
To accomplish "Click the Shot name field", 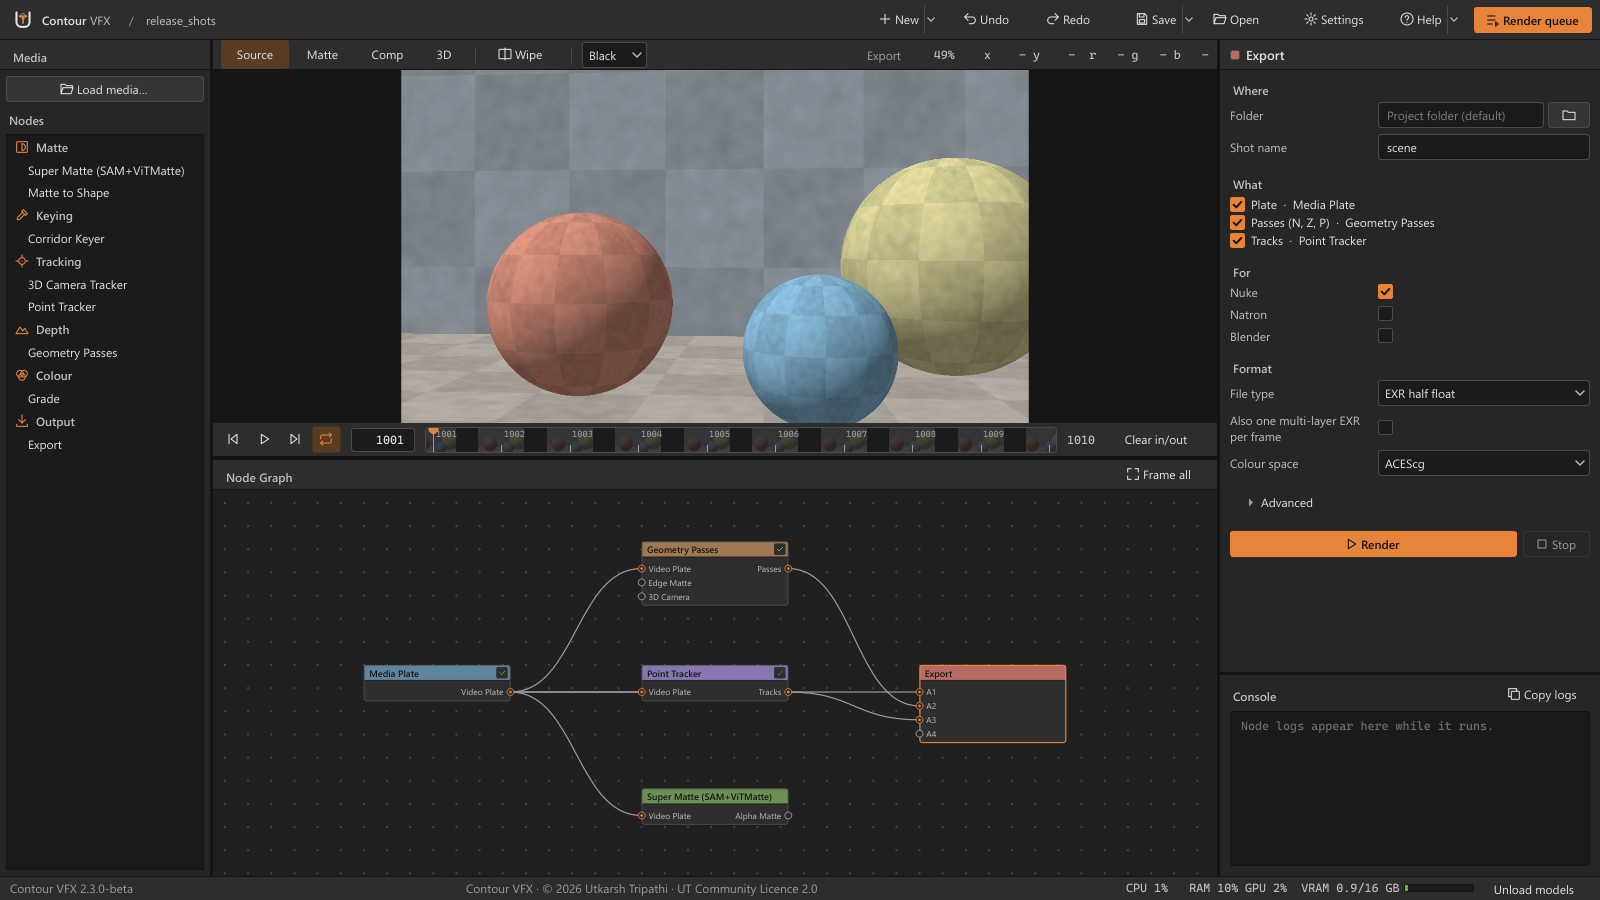I will point(1483,148).
